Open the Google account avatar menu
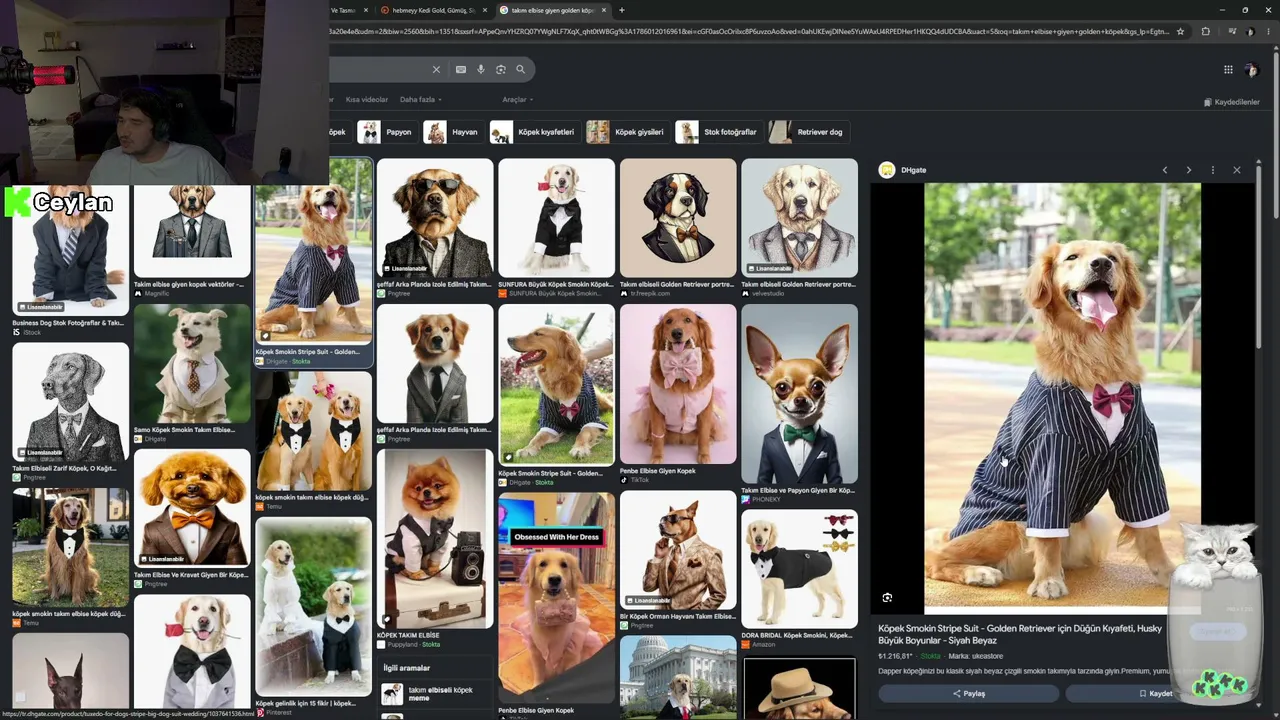The image size is (1280, 720). pyautogui.click(x=1251, y=69)
